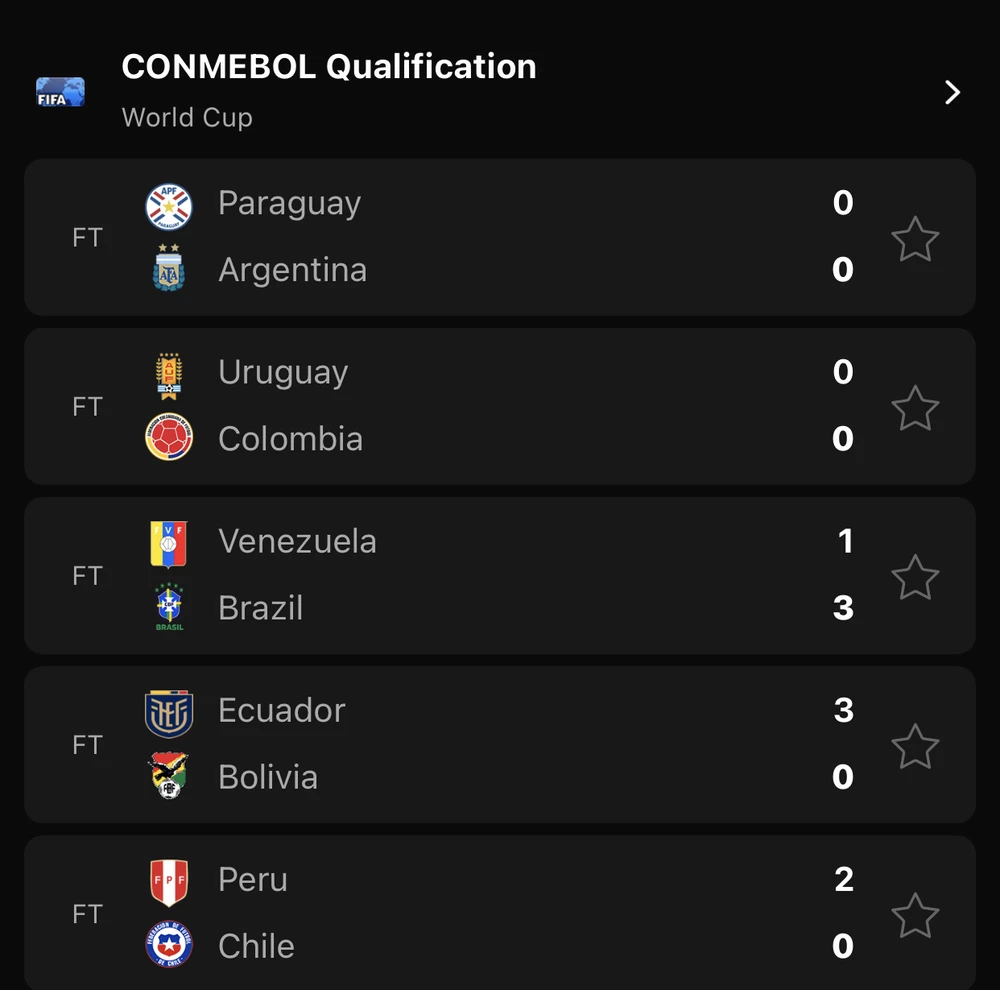
Task: Click the Venezuela team crest
Action: click(169, 543)
